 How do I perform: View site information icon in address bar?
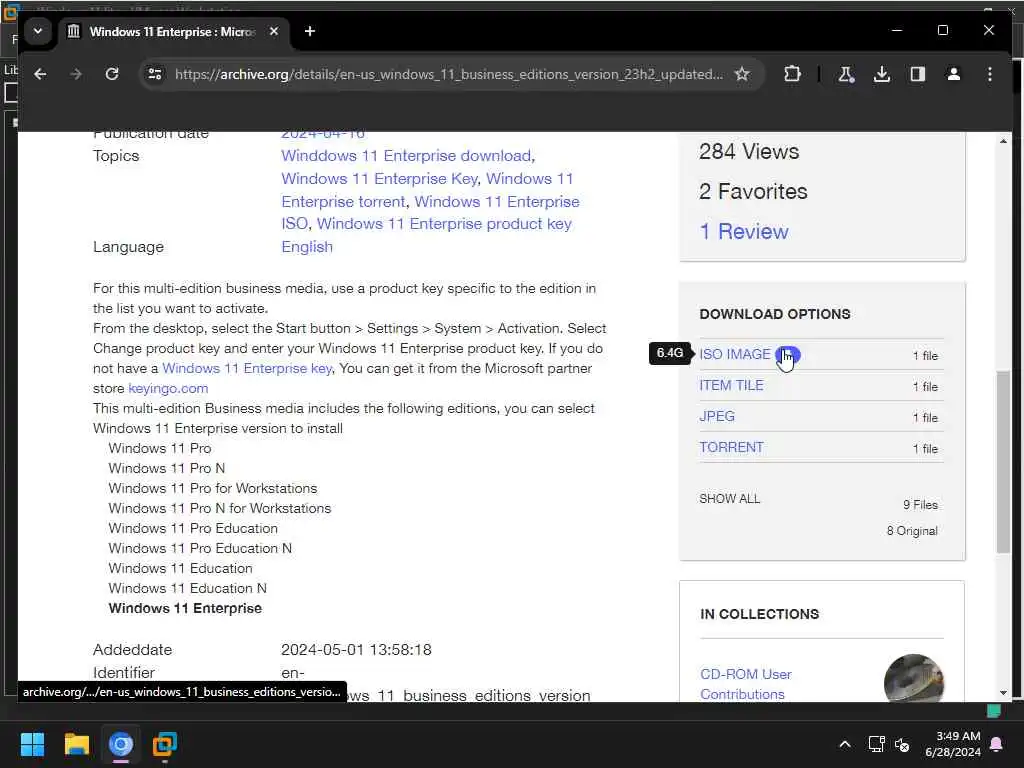pos(155,74)
